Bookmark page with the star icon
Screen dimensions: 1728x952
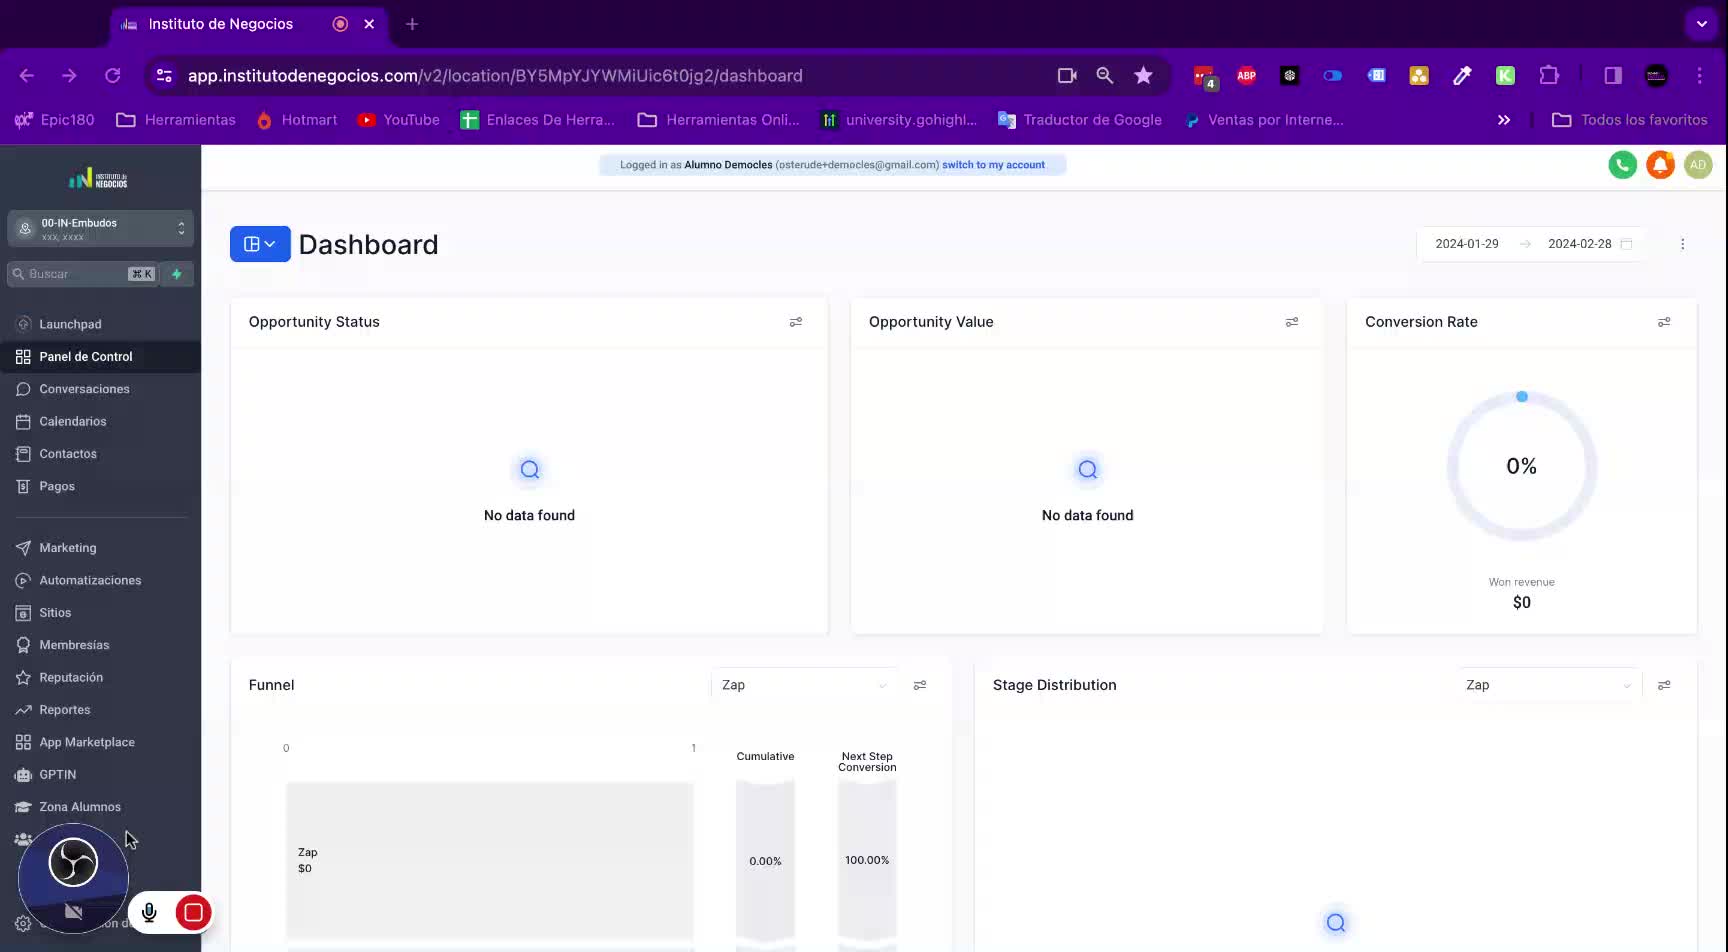click(1143, 75)
